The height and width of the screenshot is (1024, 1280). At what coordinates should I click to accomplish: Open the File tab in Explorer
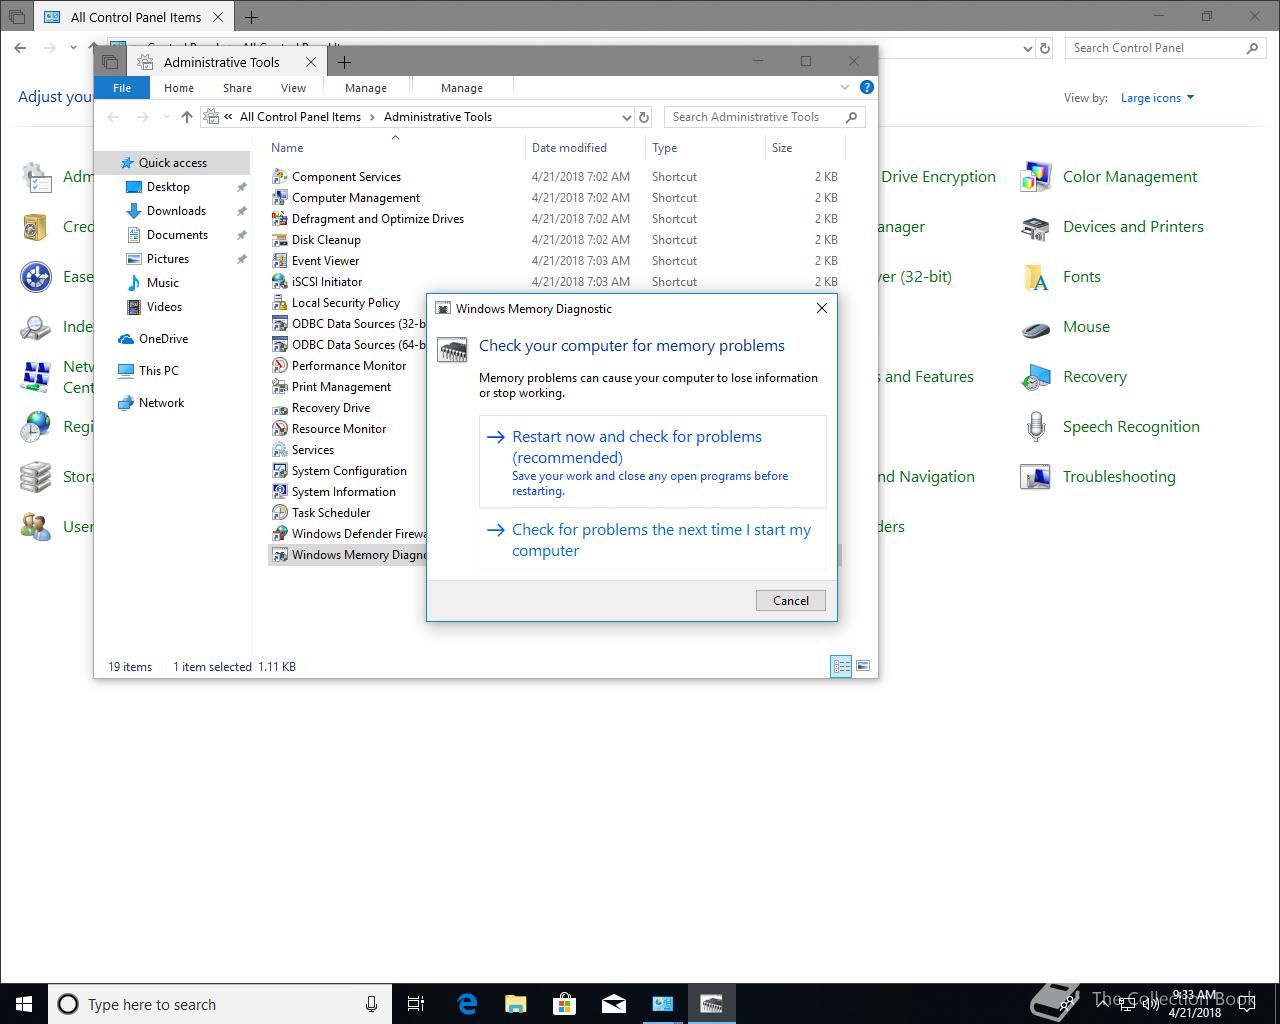point(122,88)
